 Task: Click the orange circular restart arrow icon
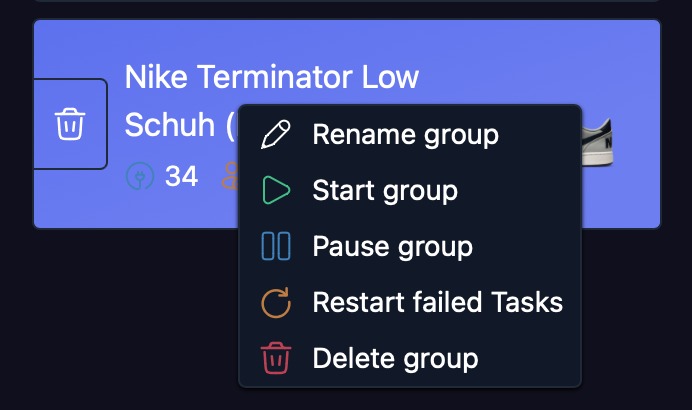click(275, 302)
